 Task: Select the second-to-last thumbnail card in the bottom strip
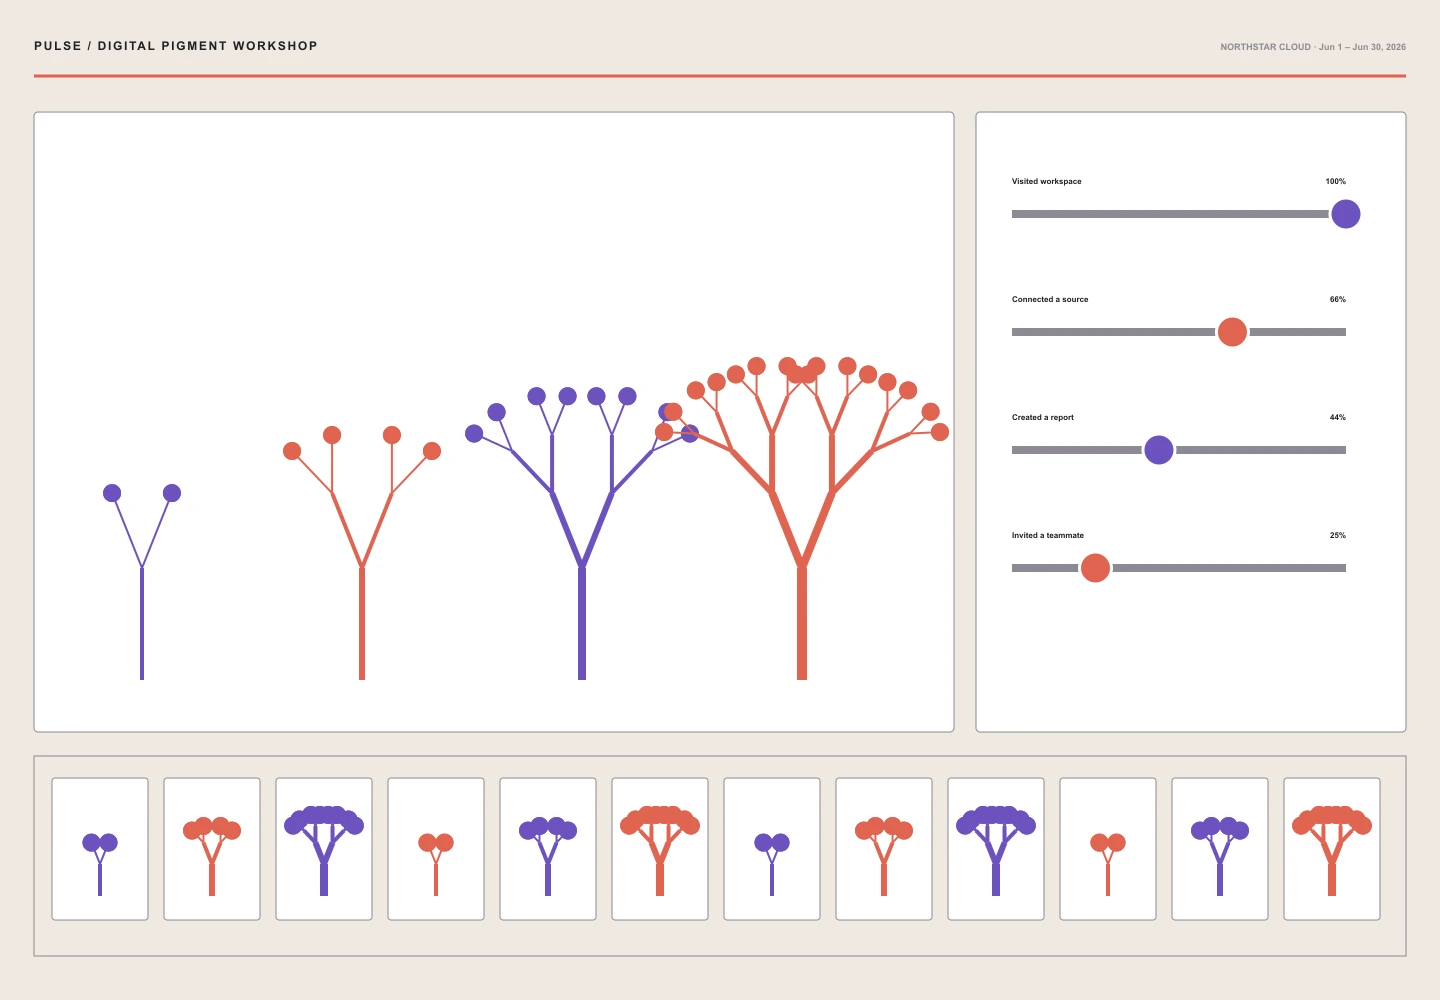1220,849
